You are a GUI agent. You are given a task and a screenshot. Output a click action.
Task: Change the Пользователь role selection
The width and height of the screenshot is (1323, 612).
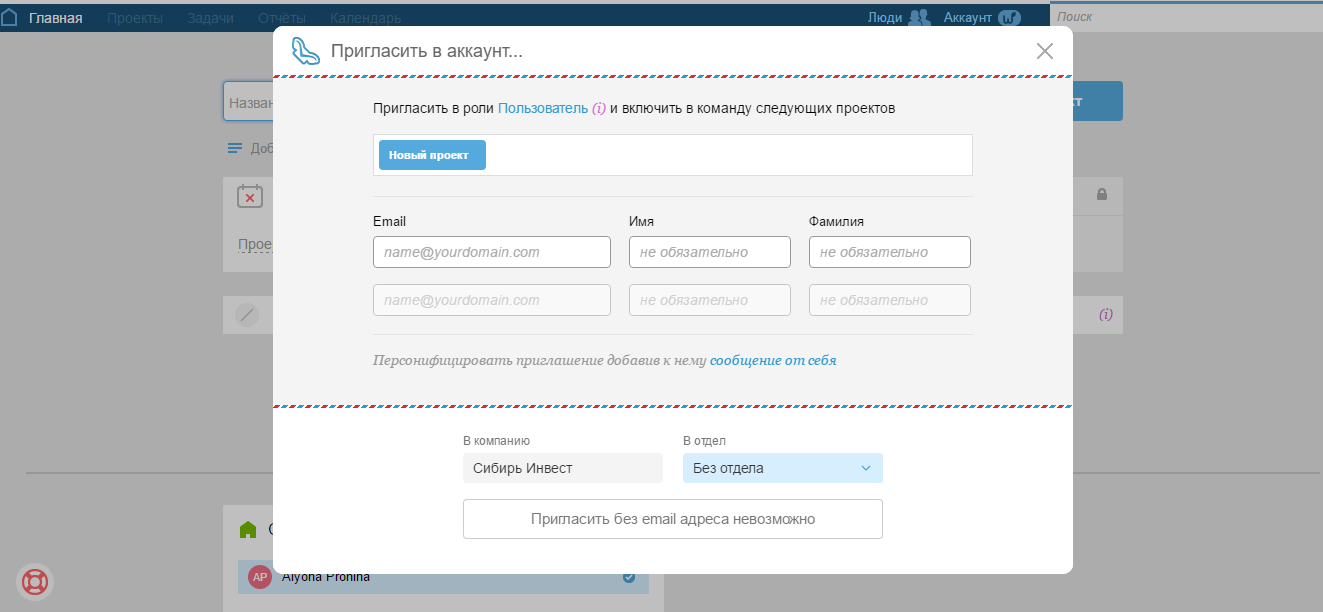click(x=543, y=108)
